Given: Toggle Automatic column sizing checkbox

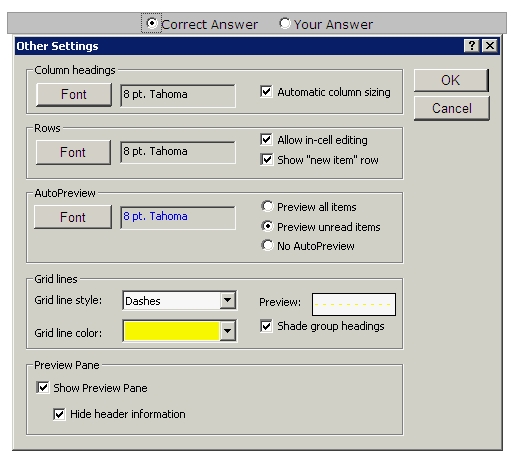Looking at the screenshot, I should pyautogui.click(x=266, y=91).
